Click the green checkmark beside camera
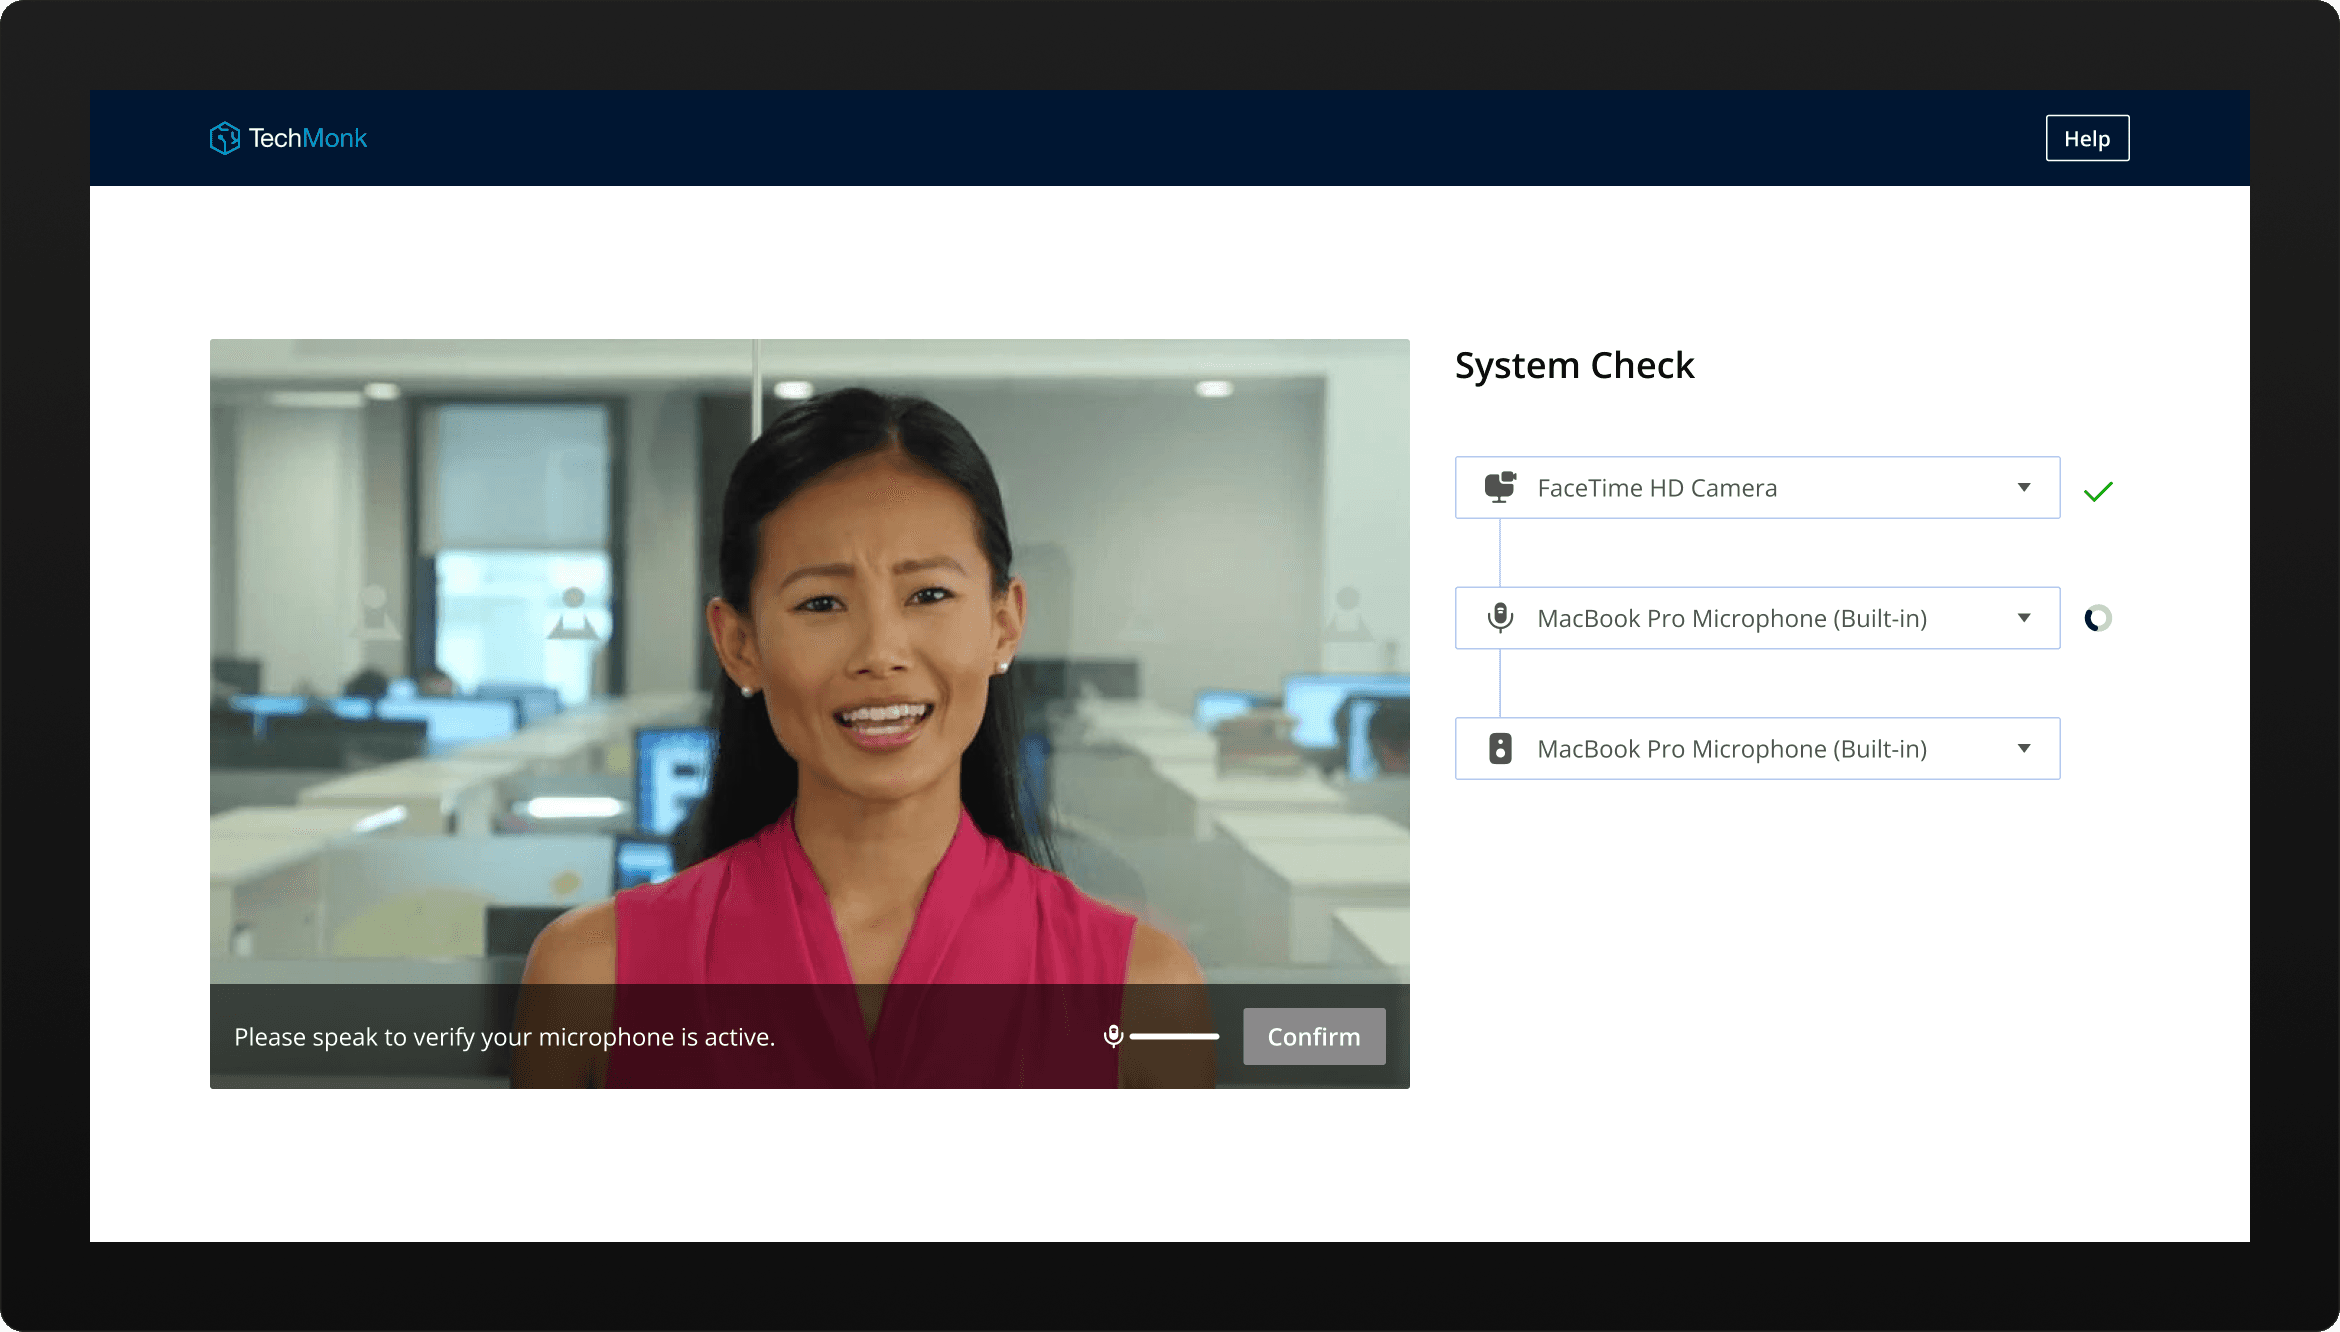Screen dimensions: 2340x1332 2098,491
